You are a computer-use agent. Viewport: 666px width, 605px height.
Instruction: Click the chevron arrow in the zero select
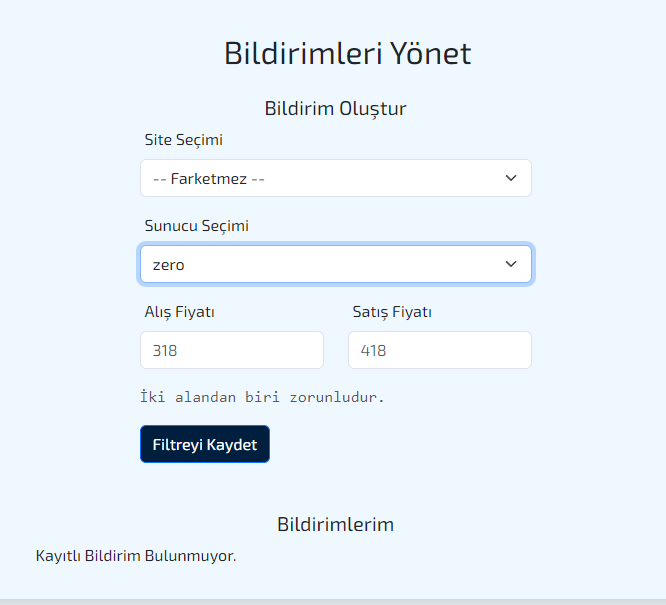click(x=511, y=264)
